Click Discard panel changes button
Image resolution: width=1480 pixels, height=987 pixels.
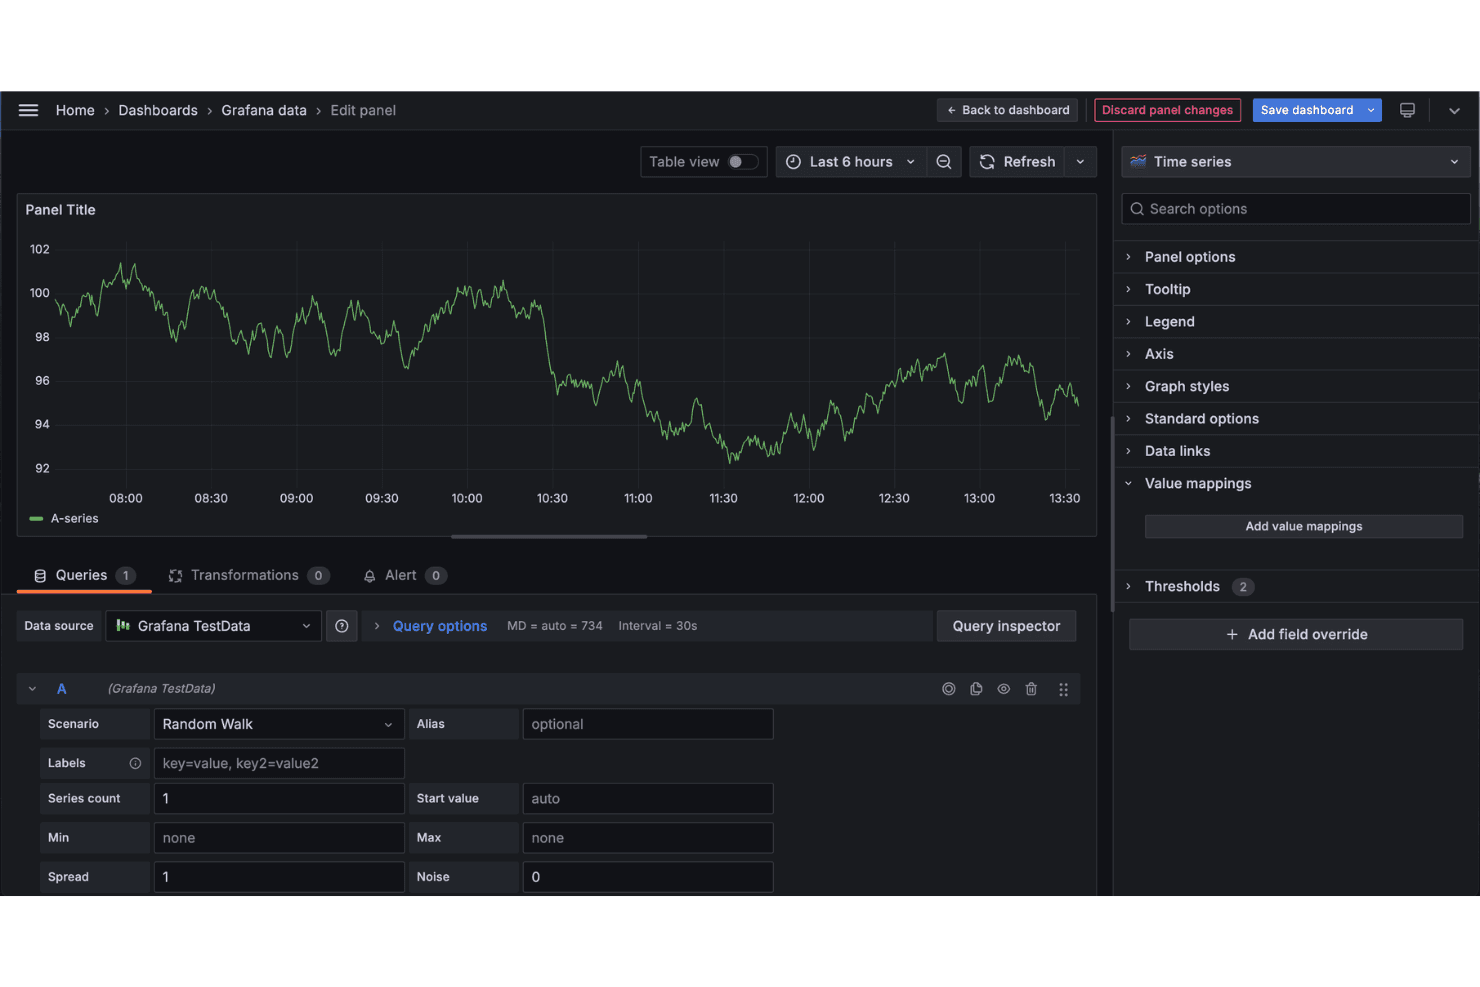click(1167, 110)
